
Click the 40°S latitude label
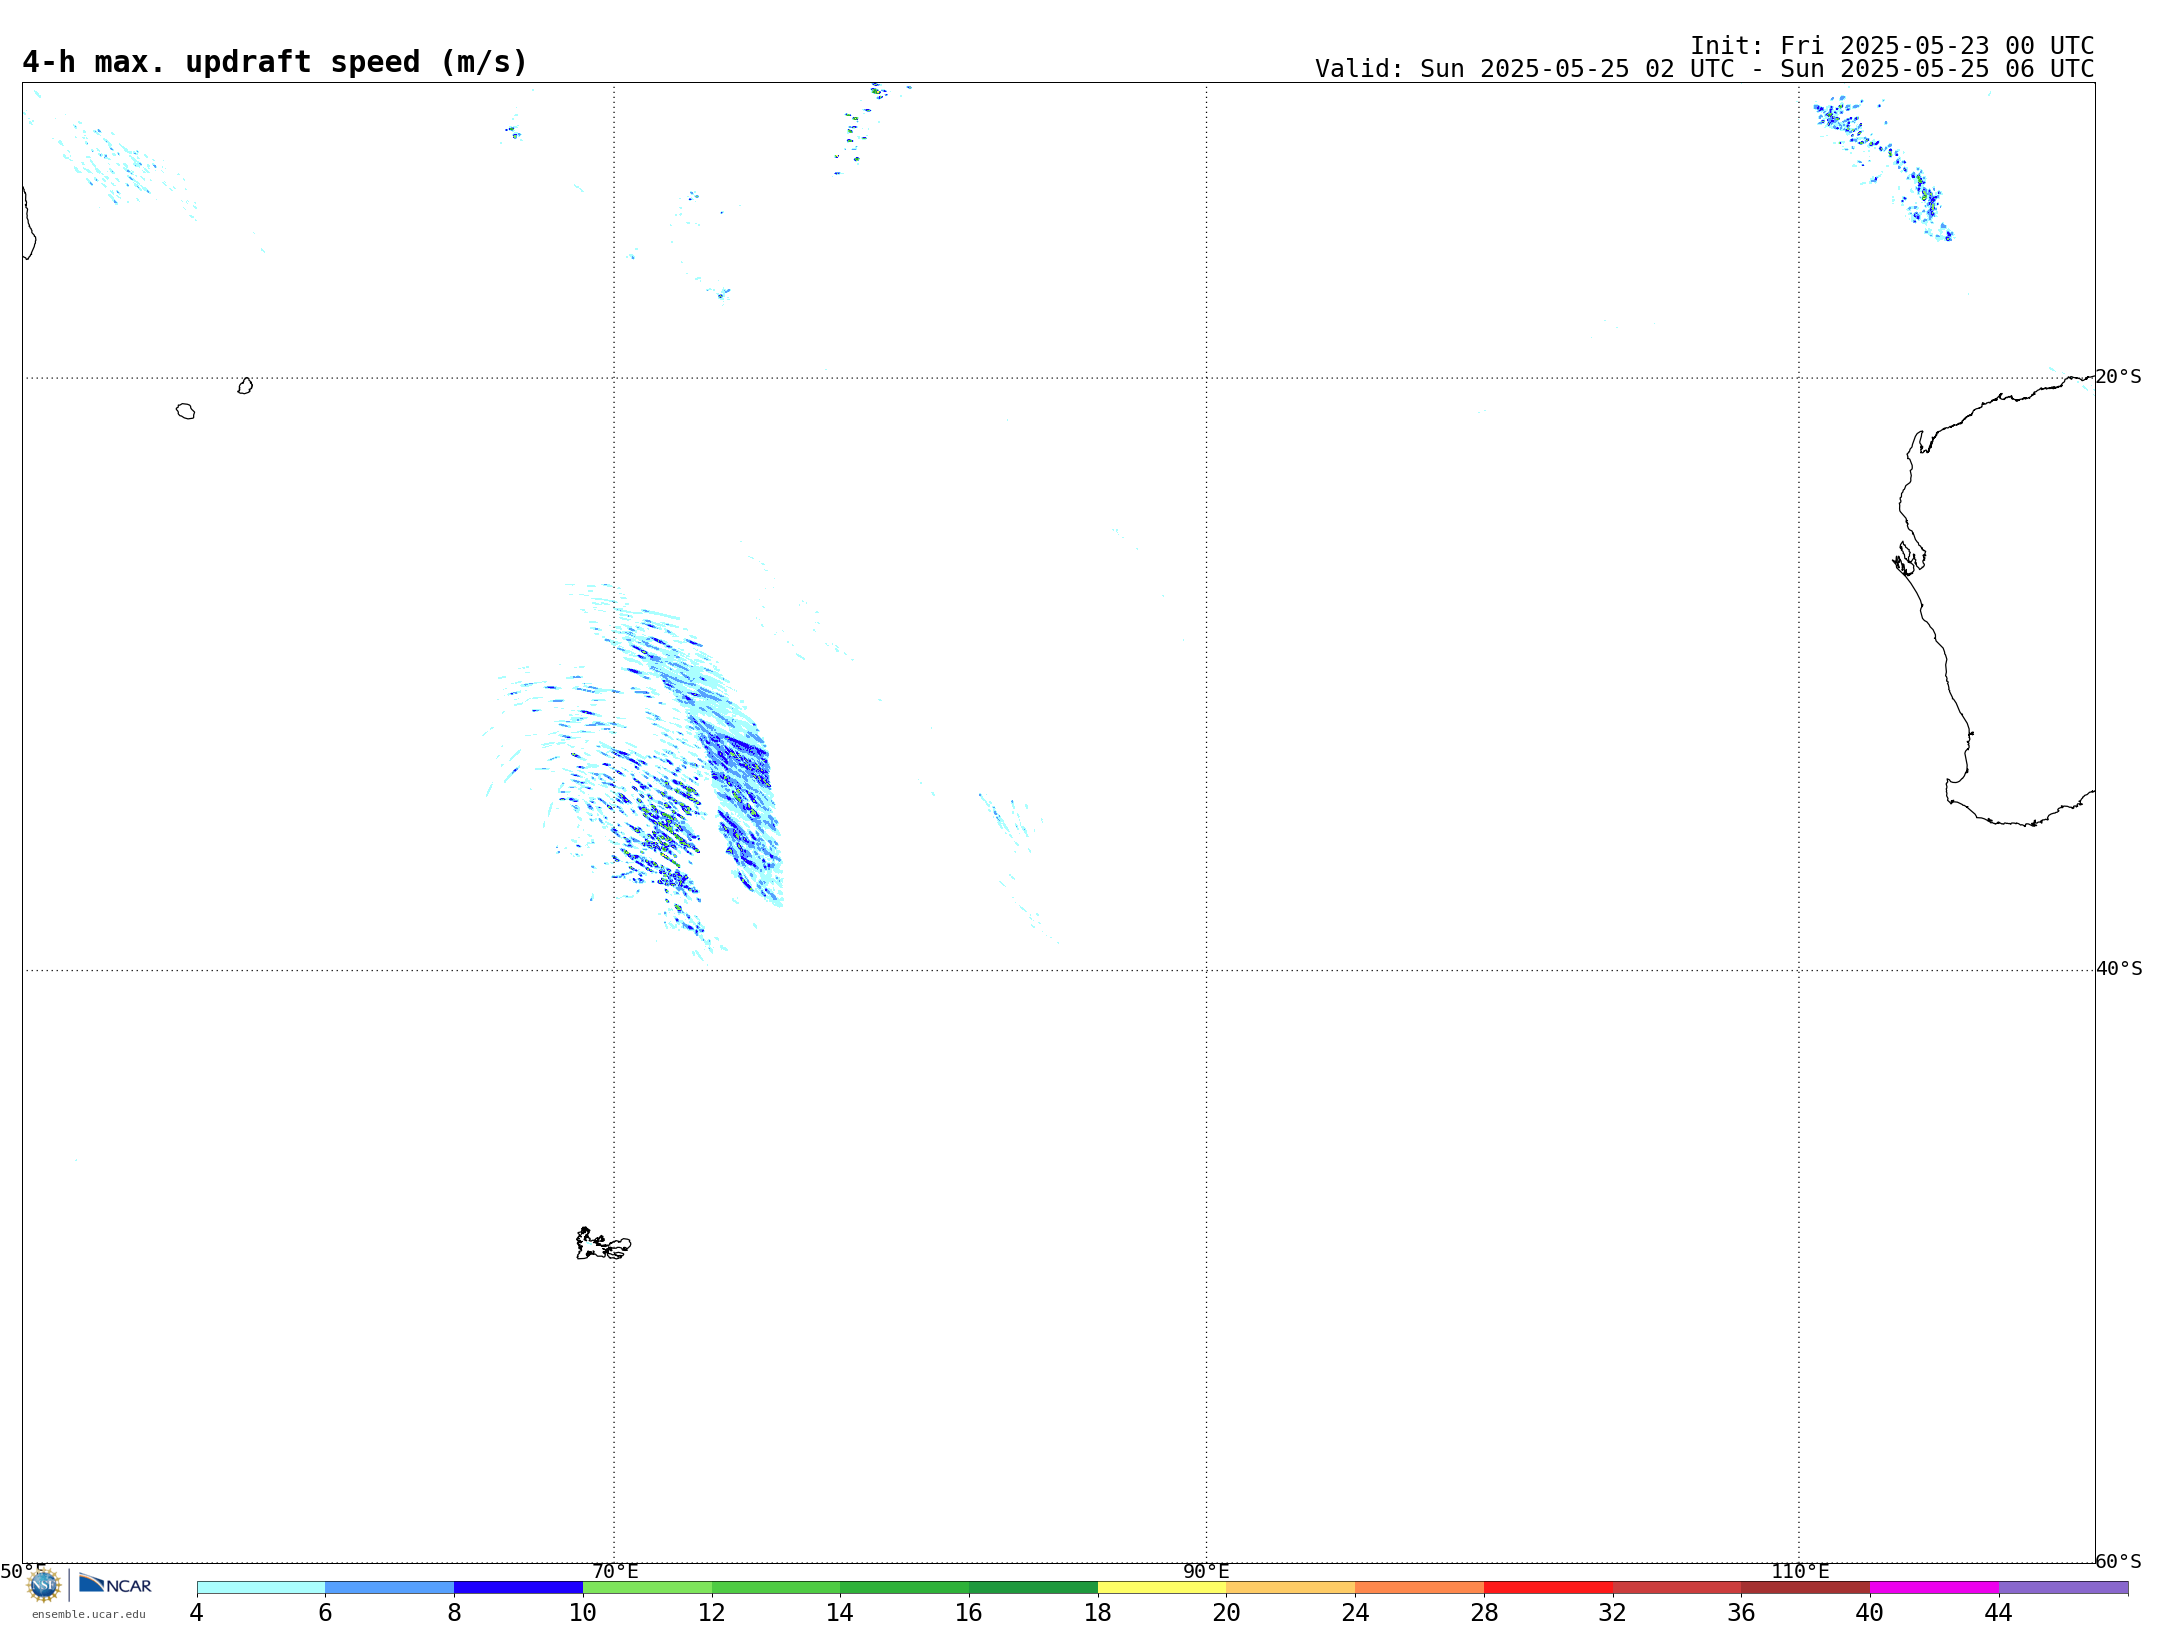[x=2119, y=969]
